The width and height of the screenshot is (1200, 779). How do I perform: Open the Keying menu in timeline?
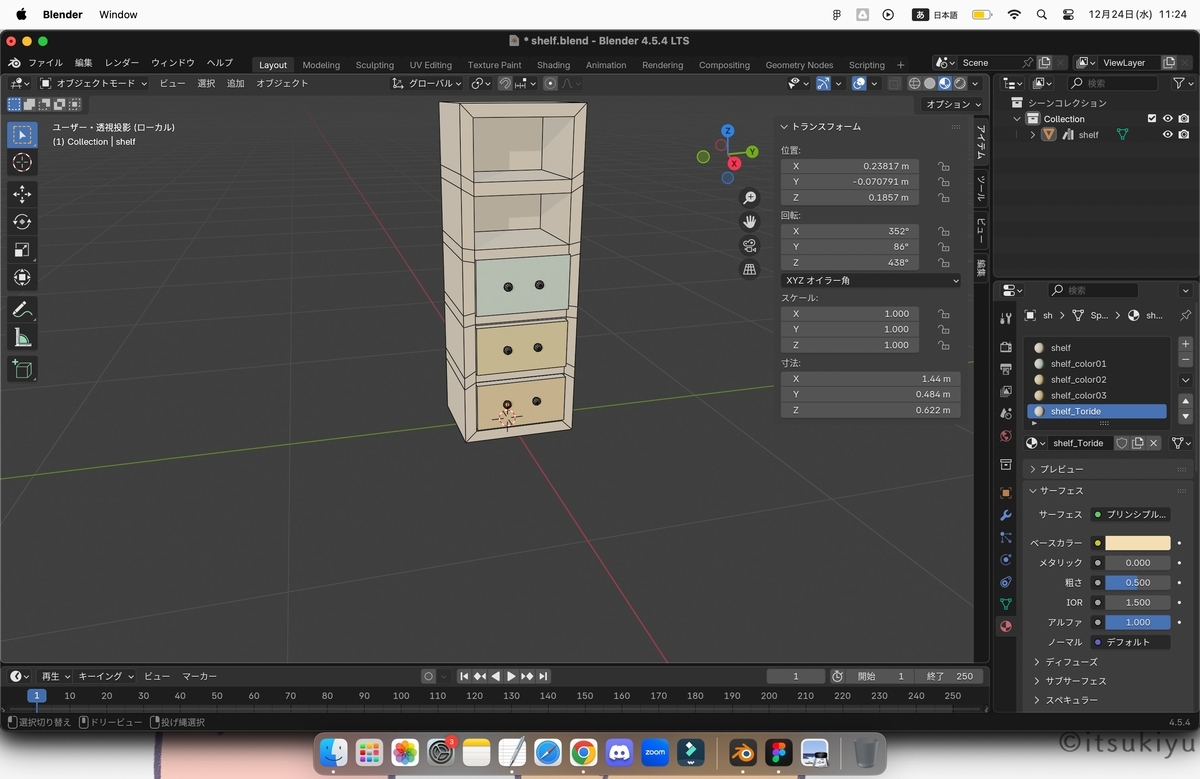pos(105,677)
